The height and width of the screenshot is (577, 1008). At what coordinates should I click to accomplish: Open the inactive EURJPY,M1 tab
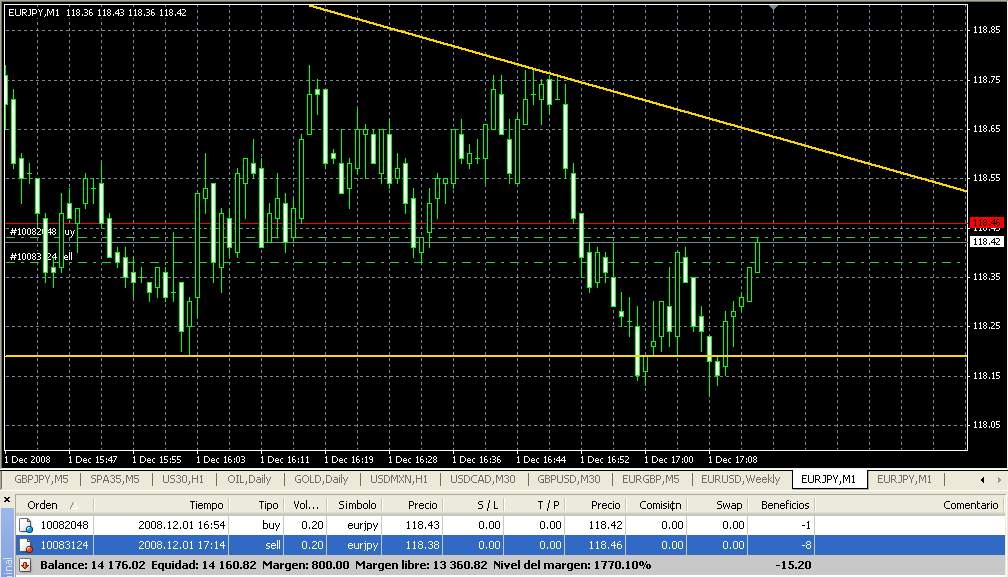pos(904,479)
